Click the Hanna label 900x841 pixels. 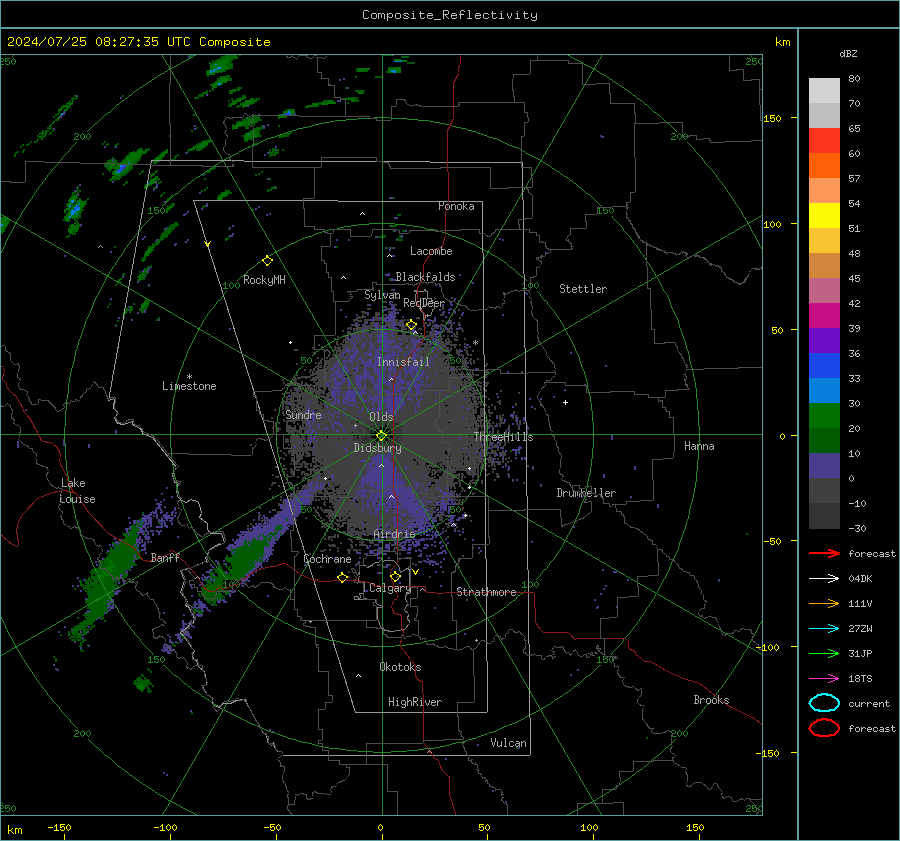tap(699, 446)
